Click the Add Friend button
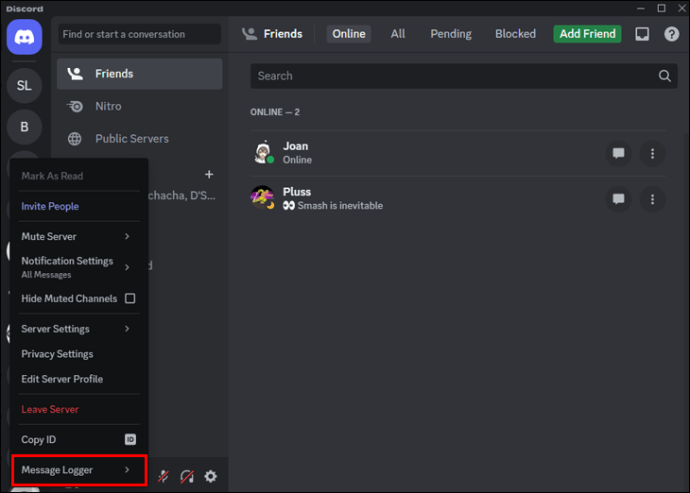The width and height of the screenshot is (690, 493). pyautogui.click(x=587, y=34)
